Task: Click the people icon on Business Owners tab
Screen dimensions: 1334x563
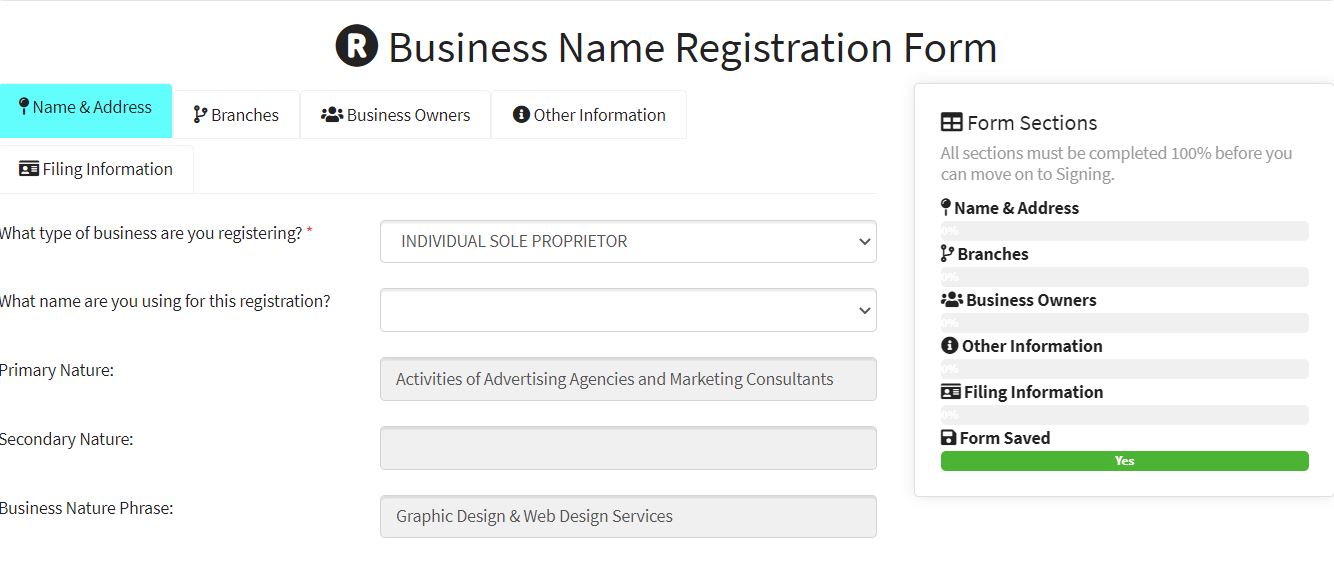Action: tap(332, 115)
